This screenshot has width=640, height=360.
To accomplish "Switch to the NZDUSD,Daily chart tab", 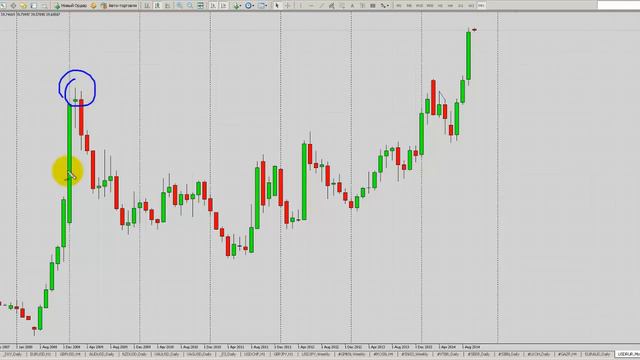I will (133, 354).
